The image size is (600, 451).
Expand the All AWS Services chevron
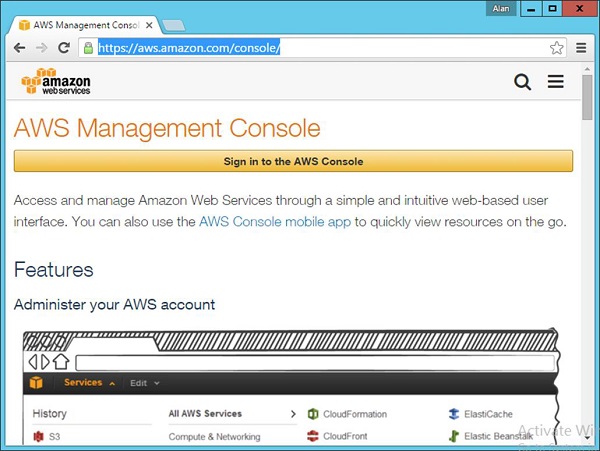click(x=292, y=413)
